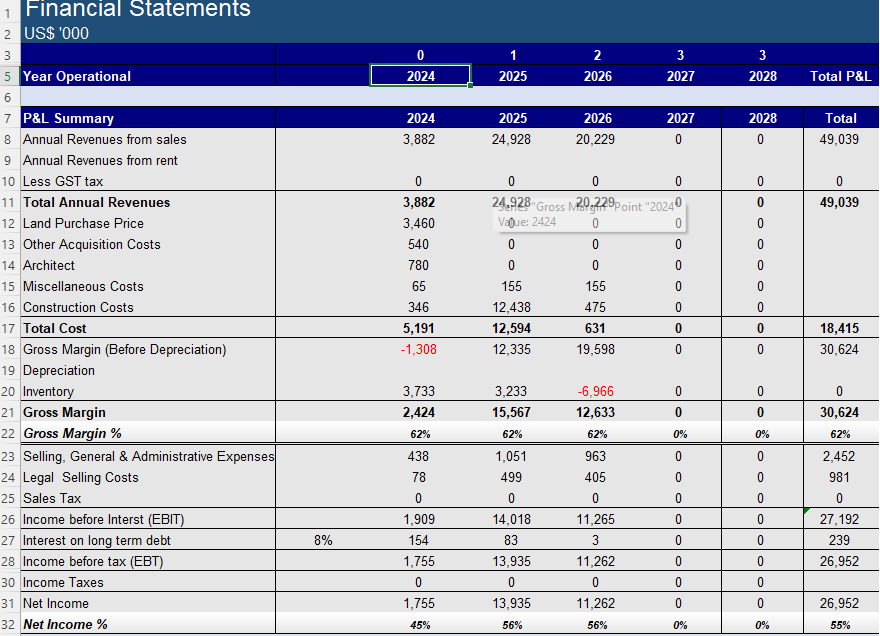Click the "Financial Statements" title cell
This screenshot has width=880, height=636.
(138, 9)
